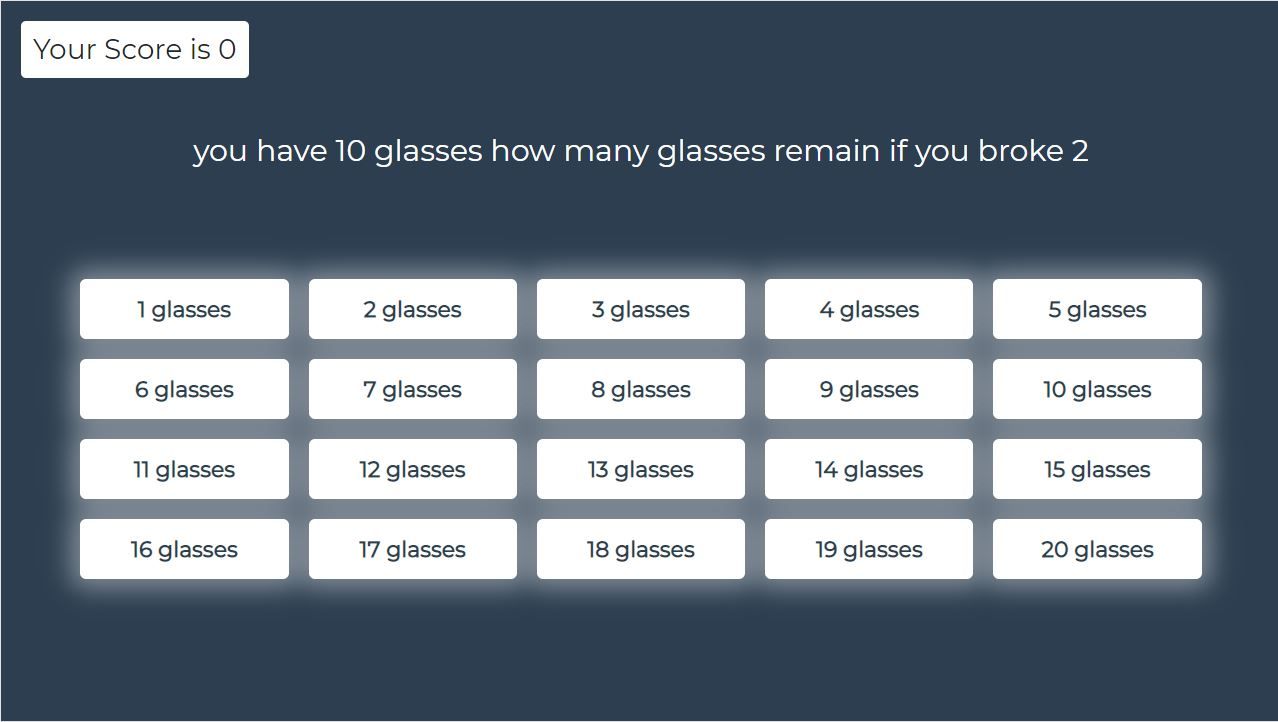Image resolution: width=1278 pixels, height=722 pixels.
Task: Pick 17 glasses answer
Action: coord(413,549)
